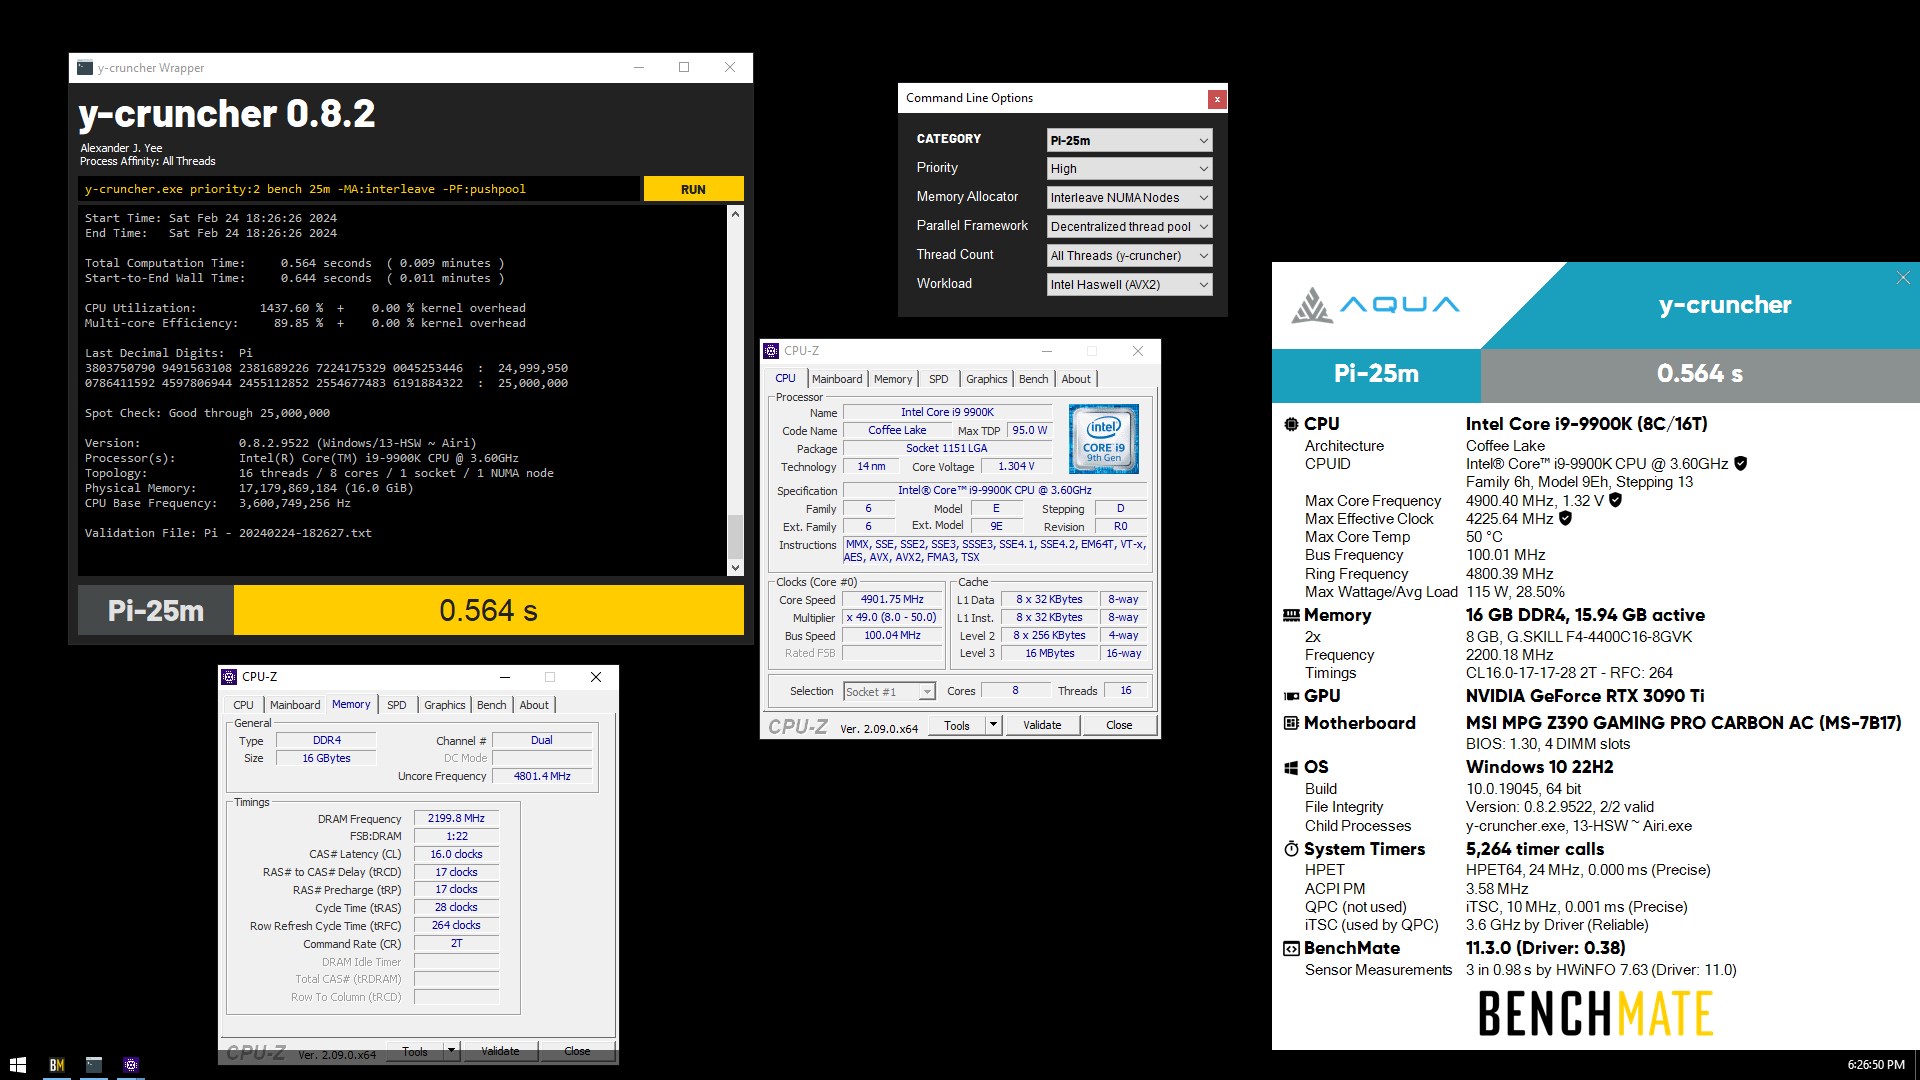Select About tab in lower-left CPU-Z window
The height and width of the screenshot is (1080, 1920).
[534, 705]
